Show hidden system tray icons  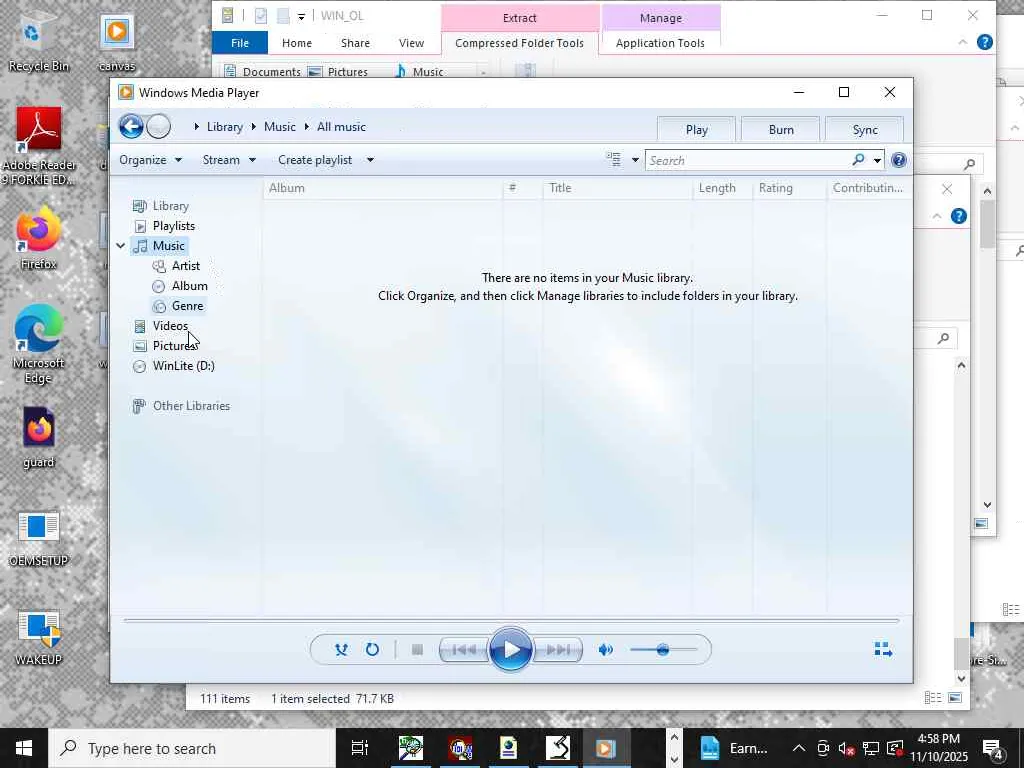coord(799,748)
